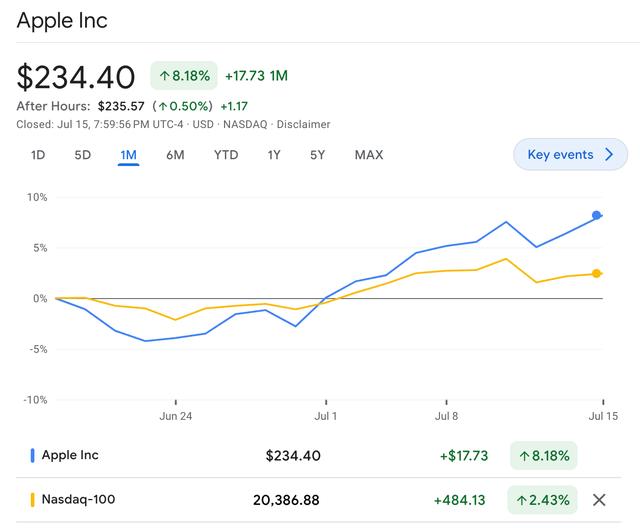Show the 5Y price history
Screen dimensions: 640x532
[x=317, y=155]
